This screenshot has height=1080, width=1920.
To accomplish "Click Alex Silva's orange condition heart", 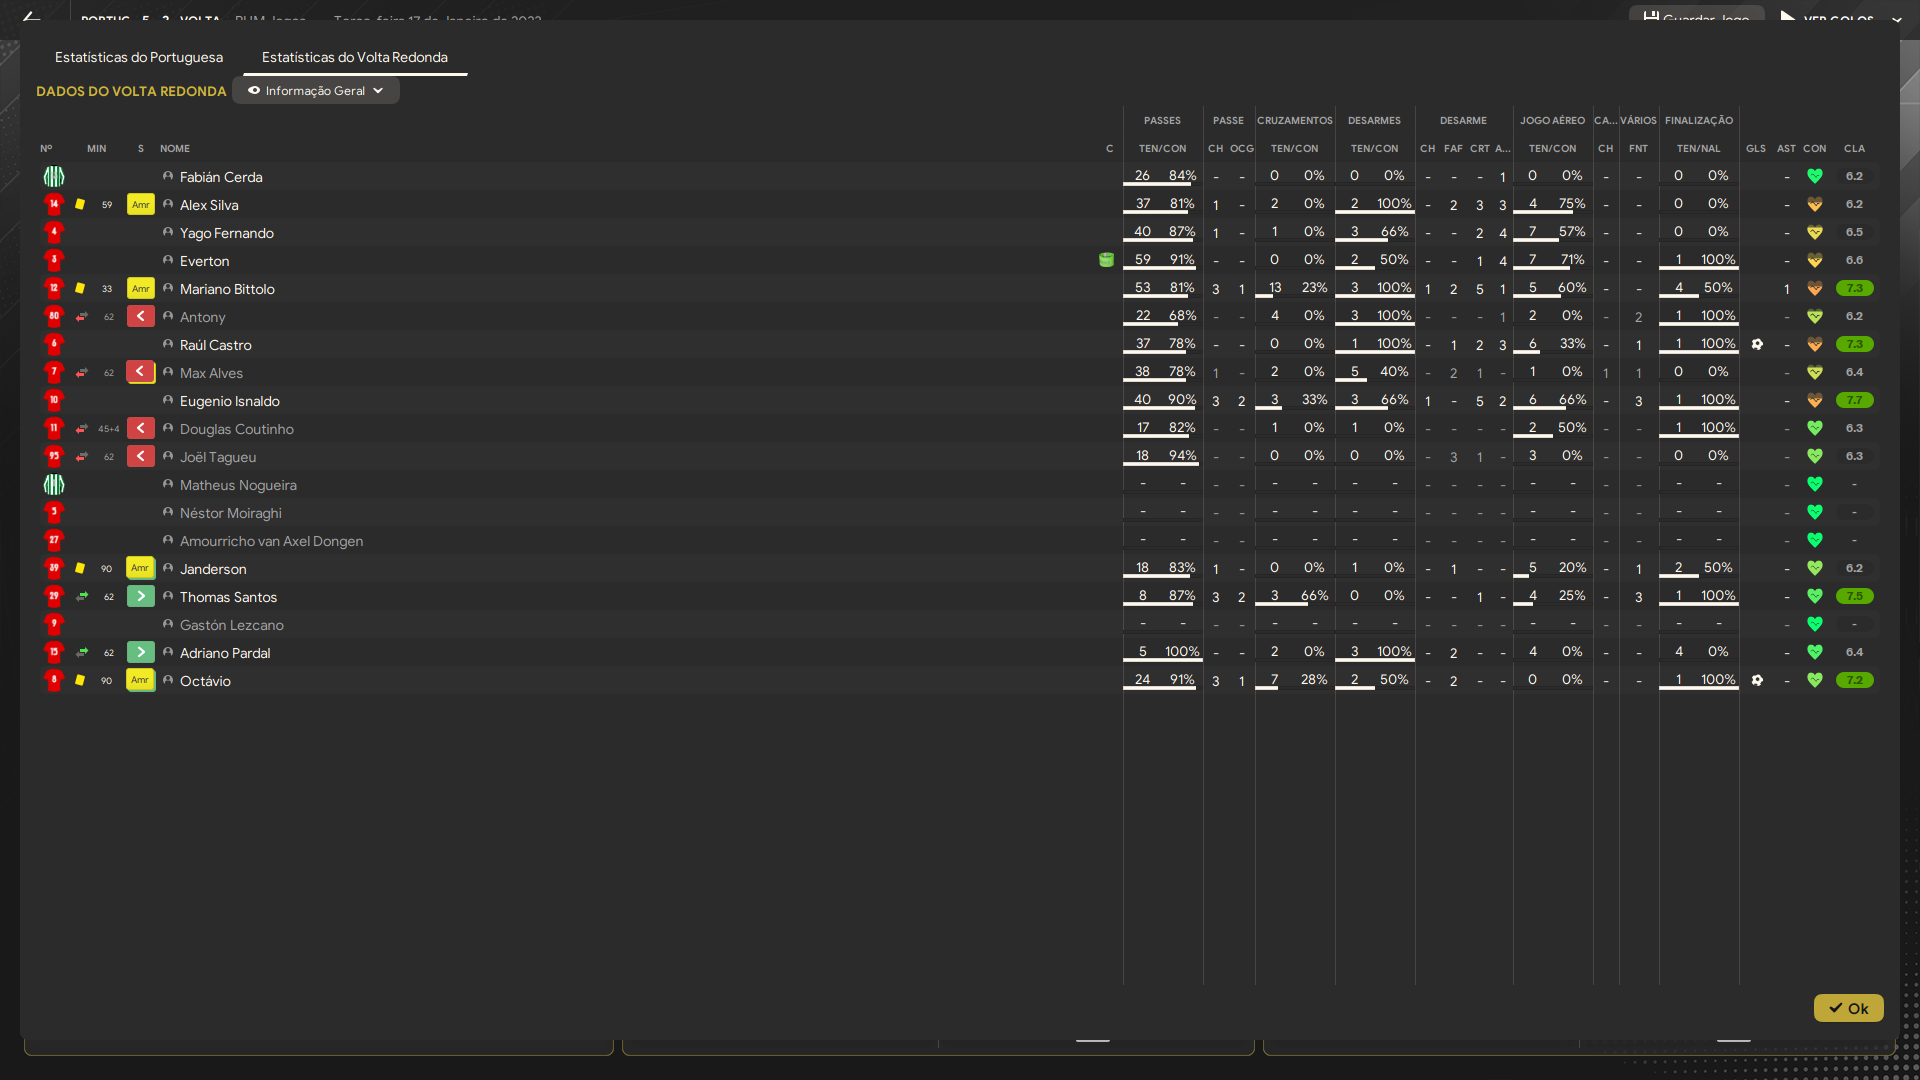I will (1815, 204).
